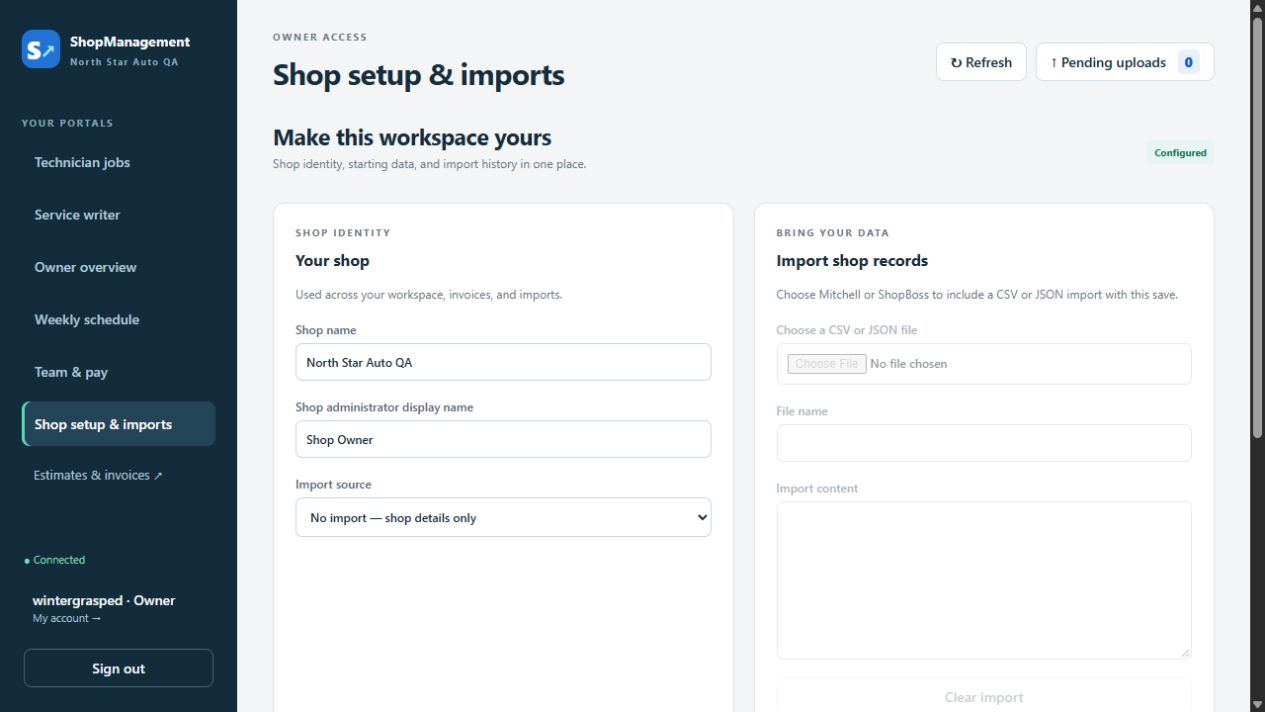Screen dimensions: 1265x712
Task: Navigate to Weekly schedule
Action: click(118, 320)
